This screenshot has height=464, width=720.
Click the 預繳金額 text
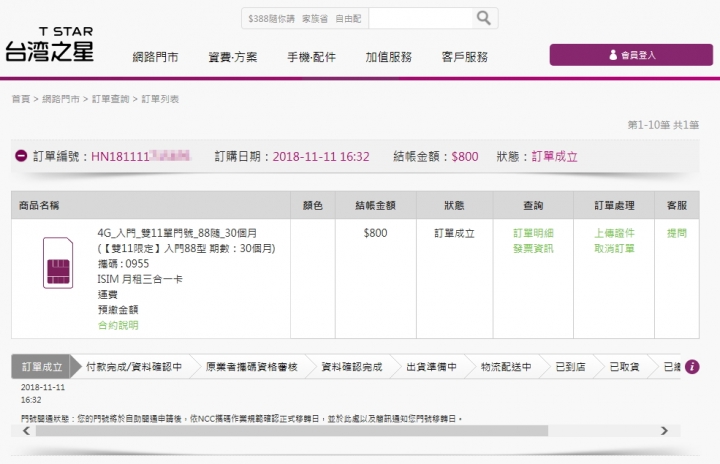[x=118, y=310]
